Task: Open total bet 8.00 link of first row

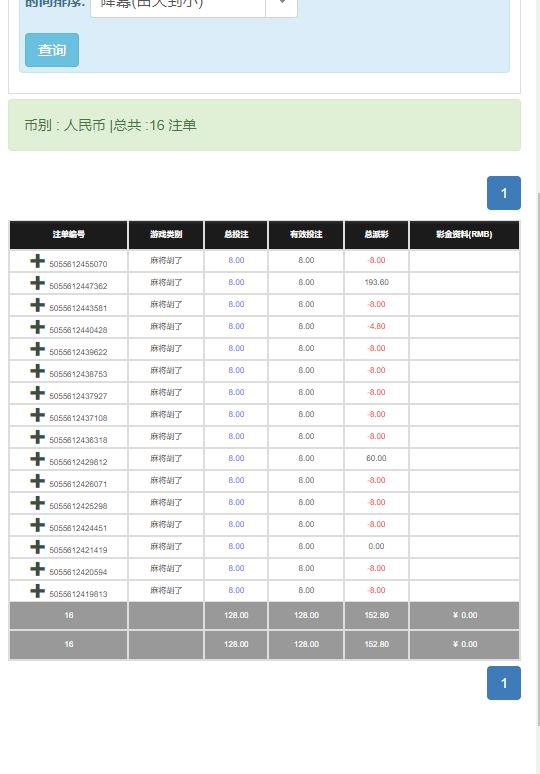Action: pos(236,260)
